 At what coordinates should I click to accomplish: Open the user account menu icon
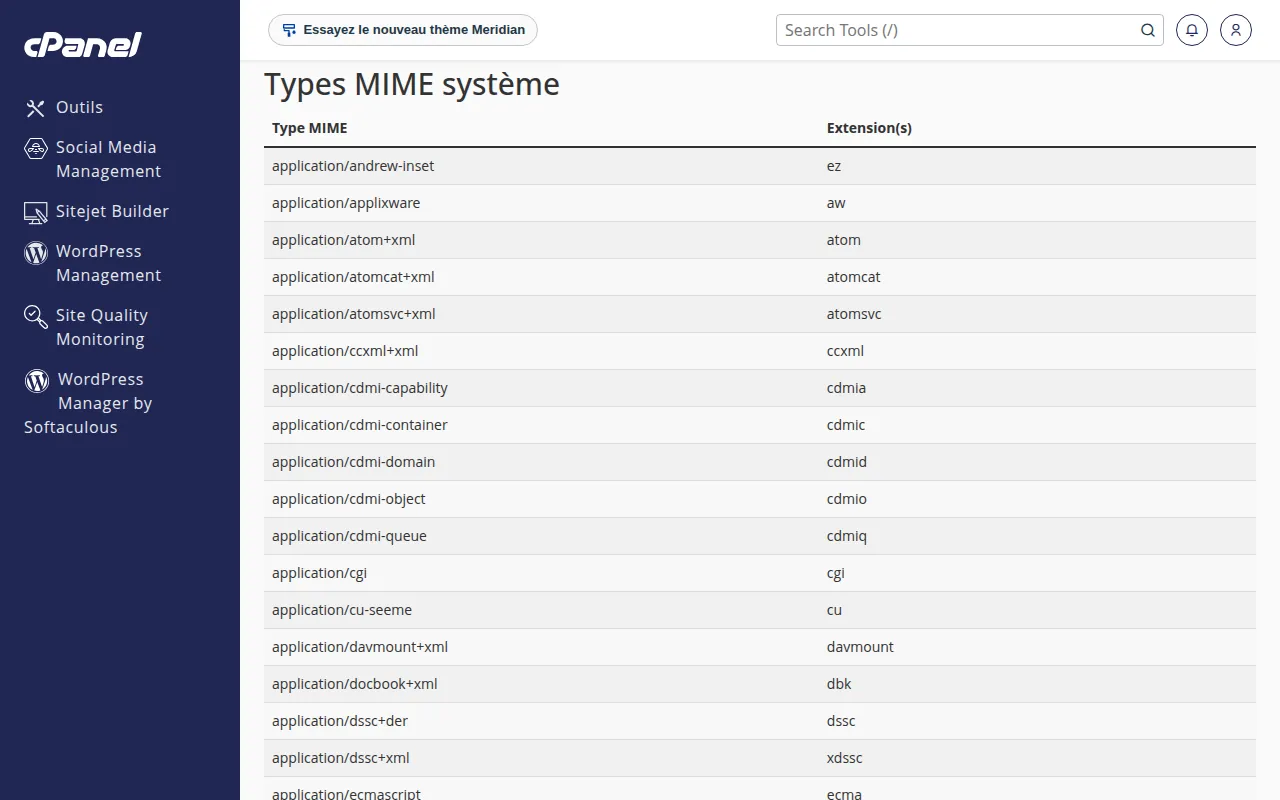pos(1236,30)
